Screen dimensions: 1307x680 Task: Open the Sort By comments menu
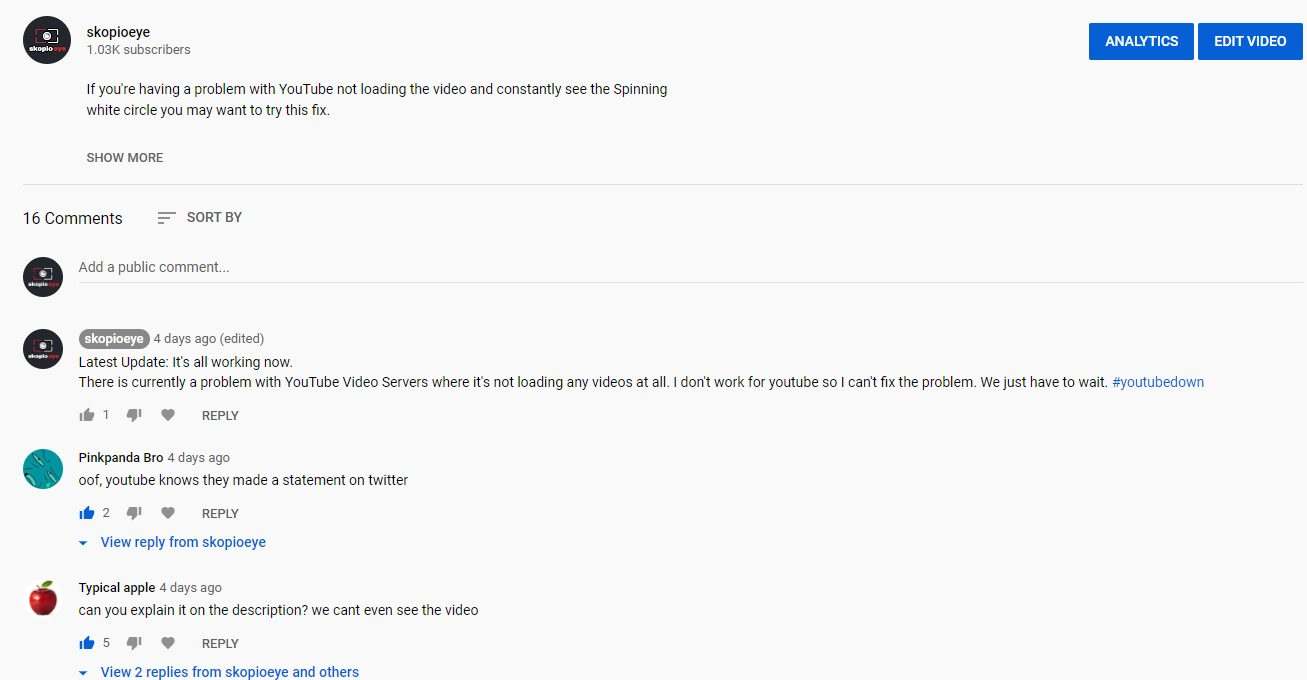[200, 217]
